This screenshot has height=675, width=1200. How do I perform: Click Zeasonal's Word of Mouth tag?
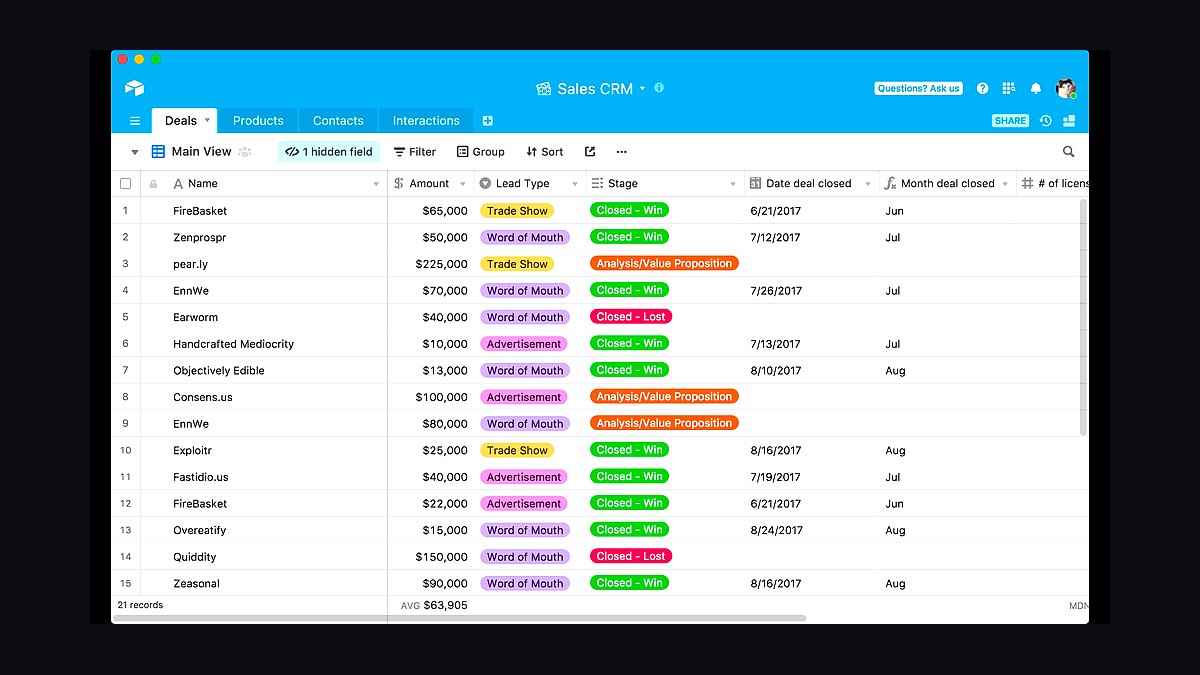(525, 583)
